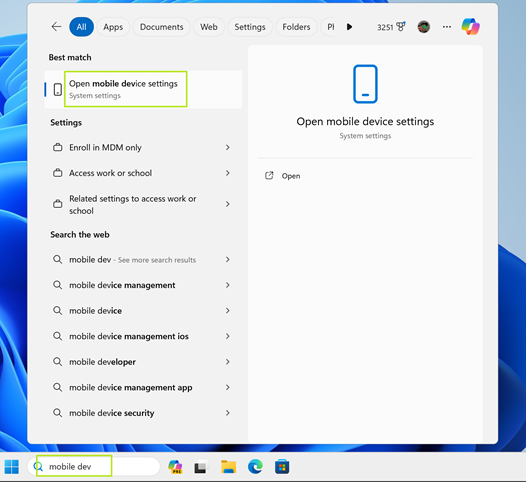Switch to the Settings filter tab
Image resolution: width=526 pixels, height=482 pixels.
click(250, 27)
